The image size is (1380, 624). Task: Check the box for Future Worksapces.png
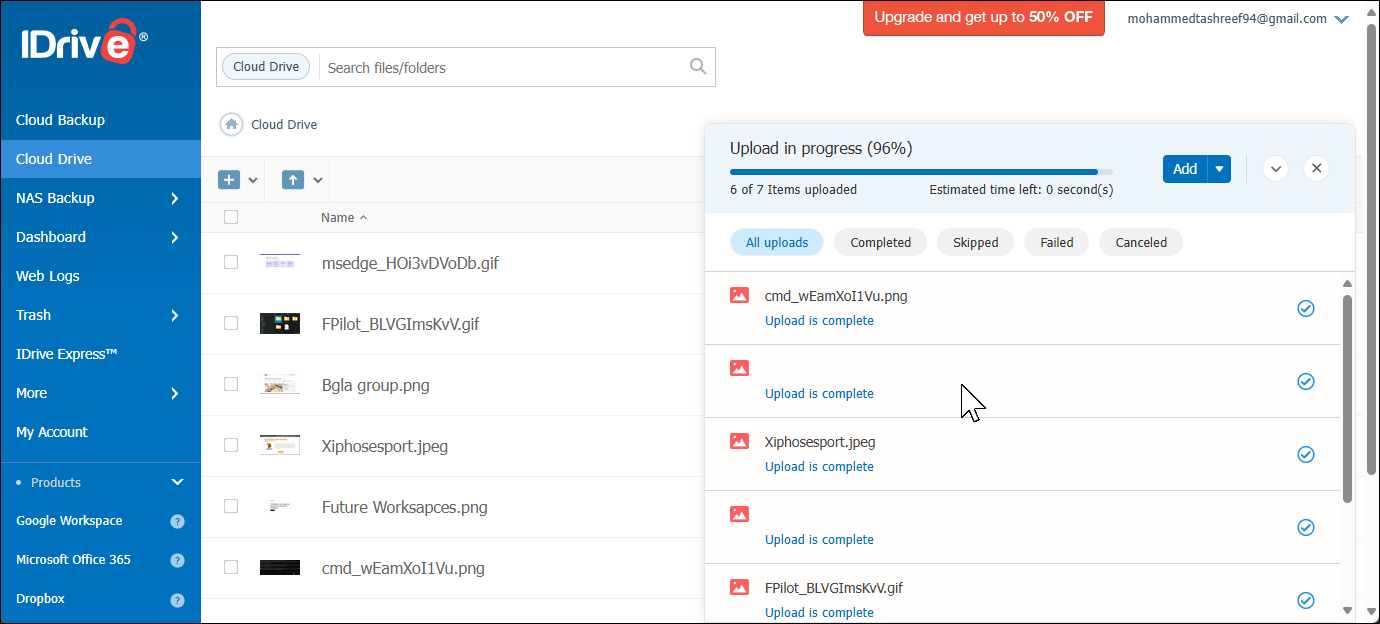click(x=231, y=506)
